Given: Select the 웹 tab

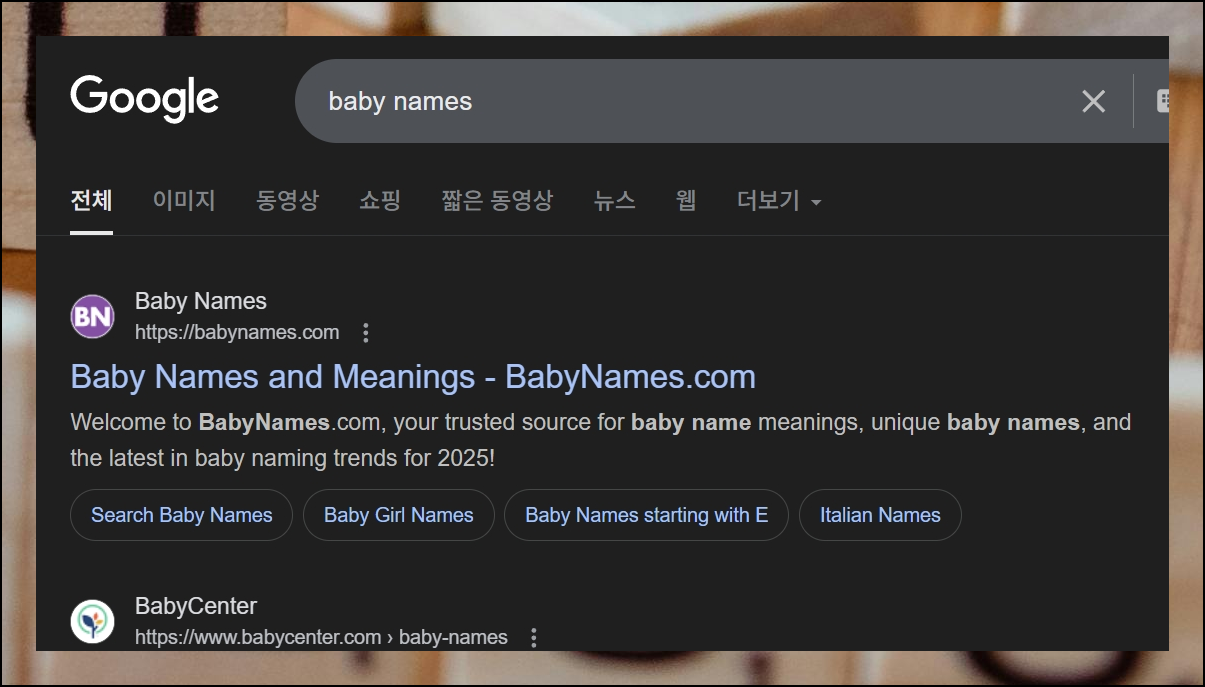Looking at the screenshot, I should pyautogui.click(x=686, y=200).
